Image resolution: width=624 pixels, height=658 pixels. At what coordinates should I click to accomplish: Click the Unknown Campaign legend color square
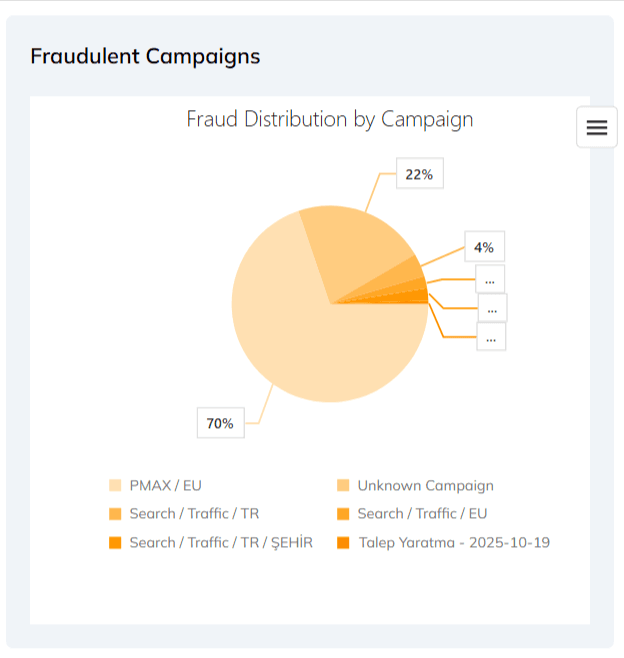coord(343,486)
